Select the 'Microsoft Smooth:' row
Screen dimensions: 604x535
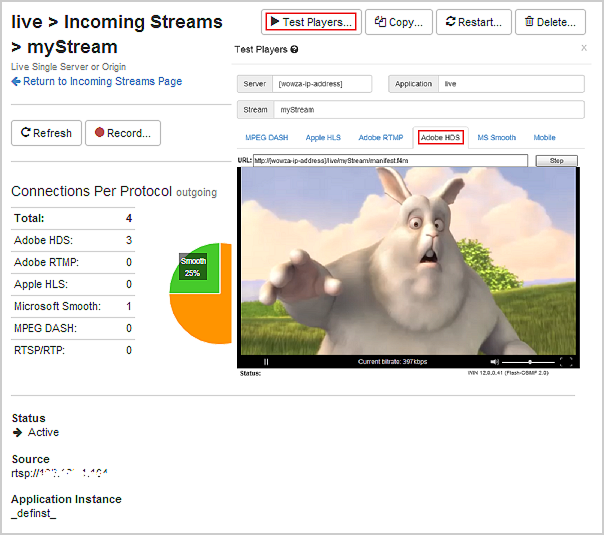coord(73,306)
